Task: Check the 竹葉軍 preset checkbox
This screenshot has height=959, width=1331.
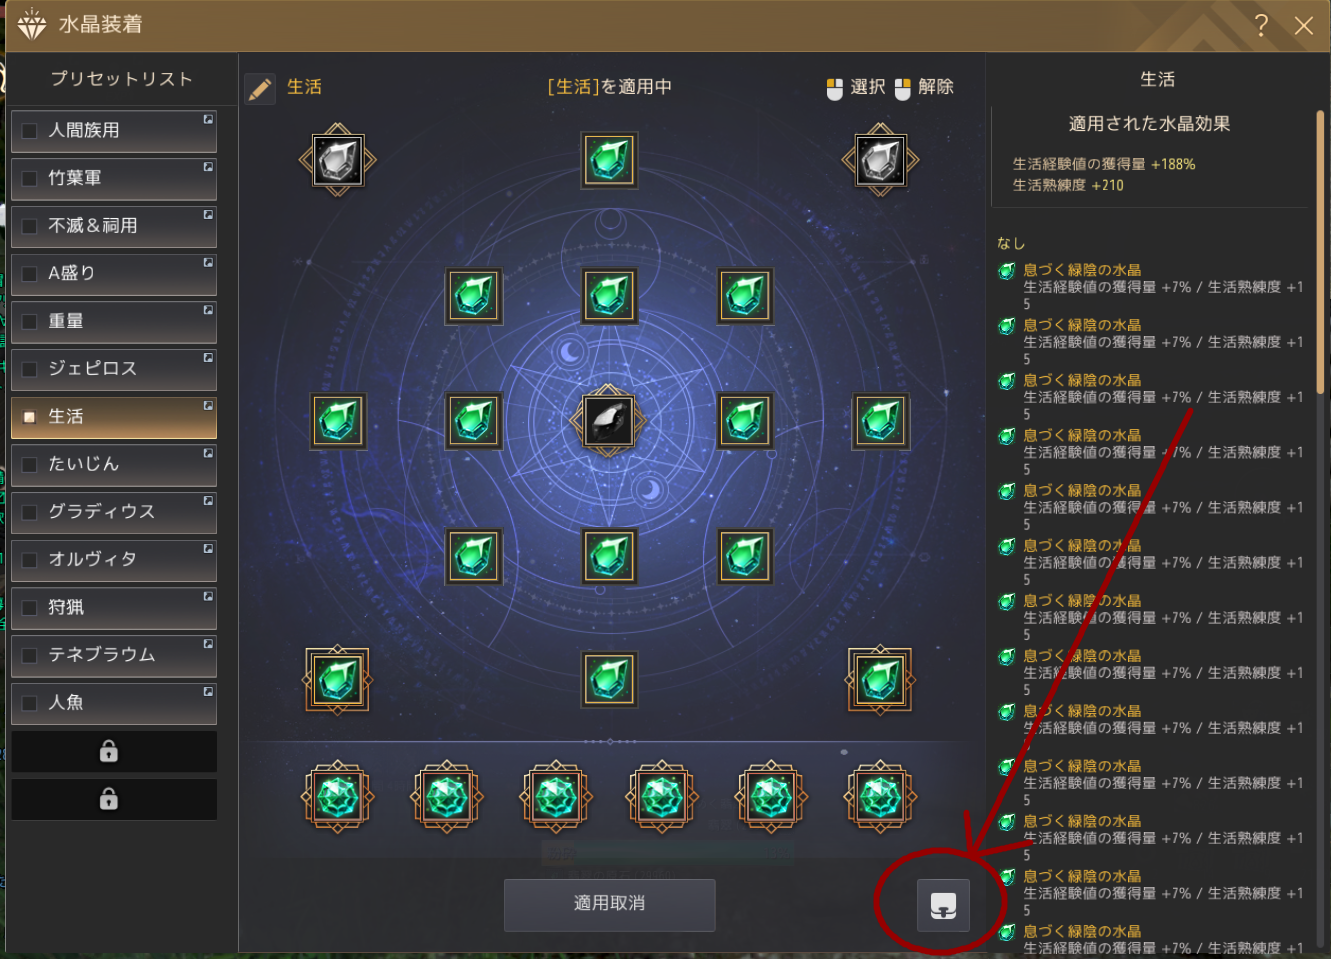Action: point(30,179)
